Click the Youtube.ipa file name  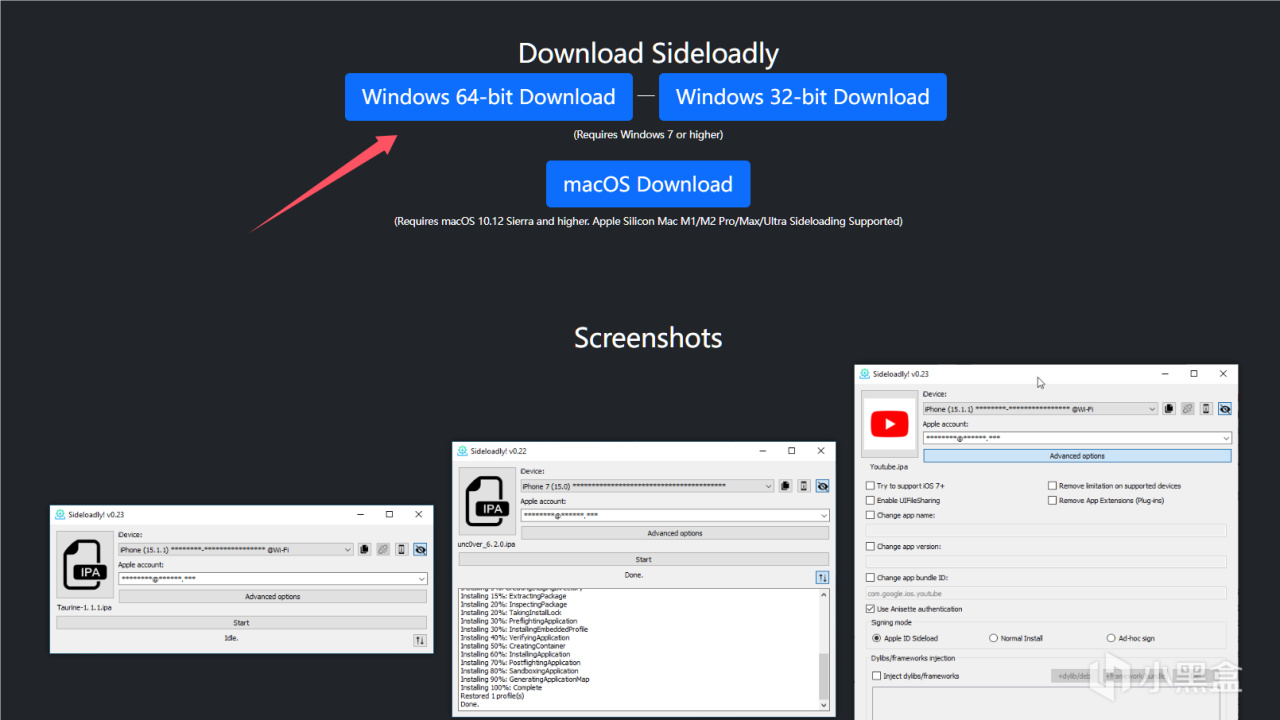pyautogui.click(x=889, y=467)
